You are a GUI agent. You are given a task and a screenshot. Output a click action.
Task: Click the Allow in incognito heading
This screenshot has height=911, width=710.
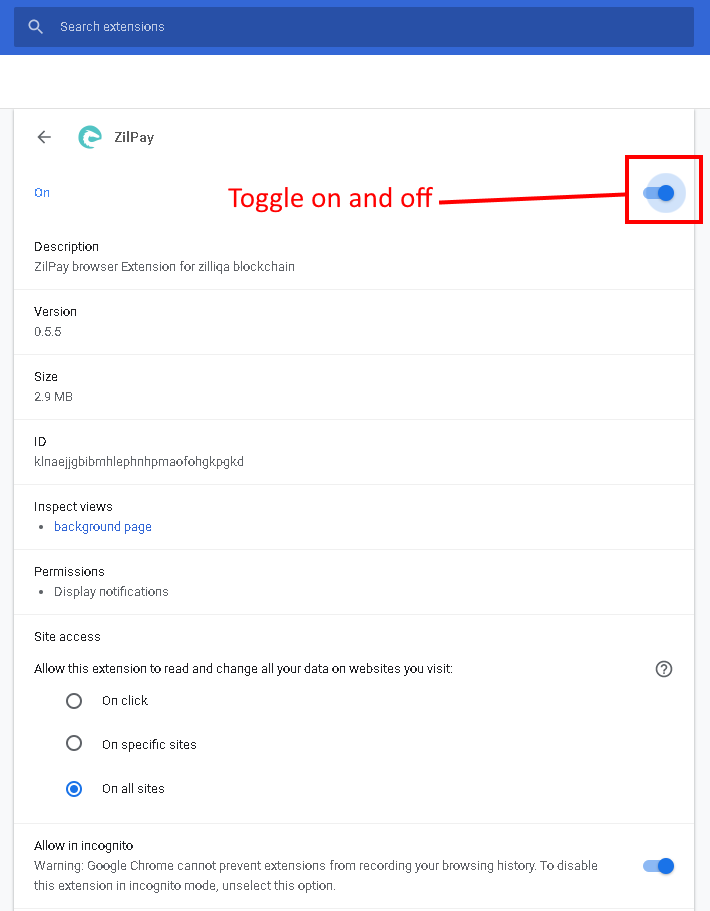click(84, 846)
